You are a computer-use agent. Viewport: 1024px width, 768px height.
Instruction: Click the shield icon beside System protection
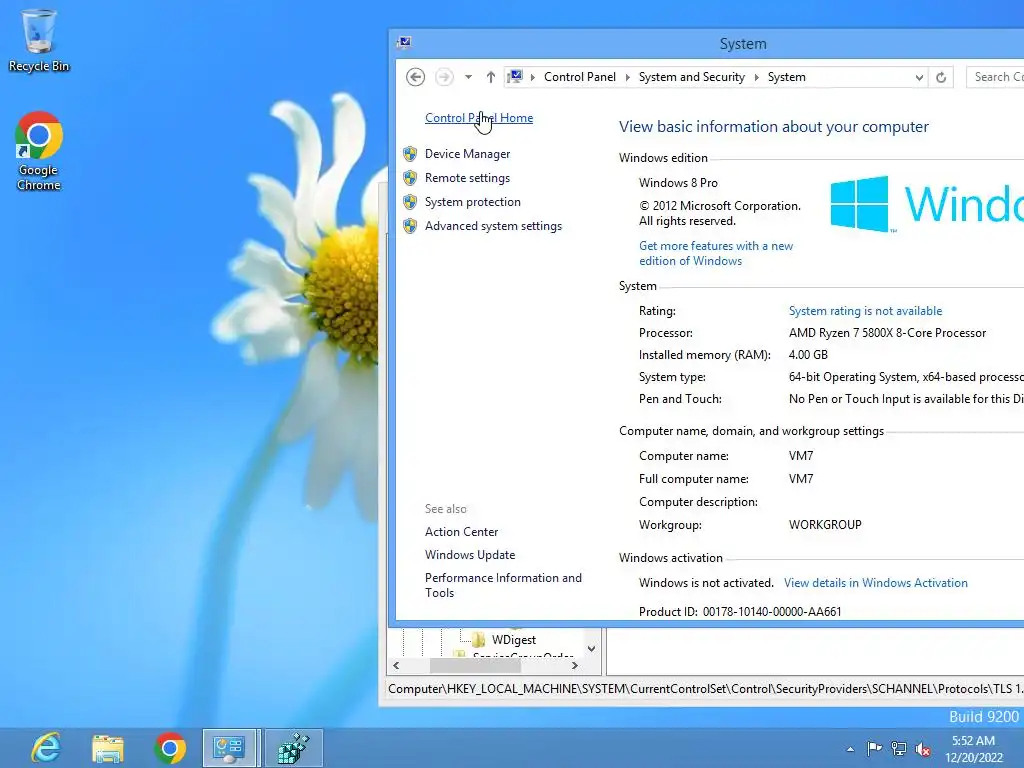410,202
